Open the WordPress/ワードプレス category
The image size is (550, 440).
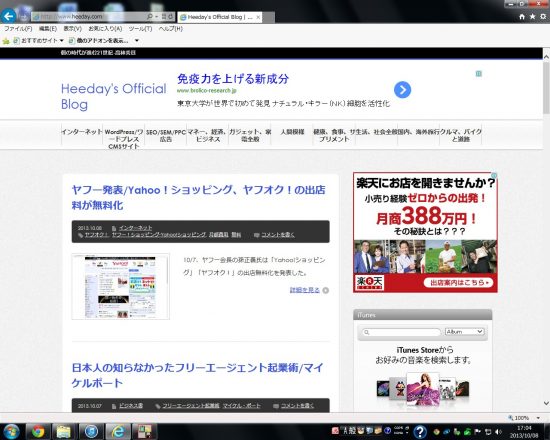[x=124, y=139]
